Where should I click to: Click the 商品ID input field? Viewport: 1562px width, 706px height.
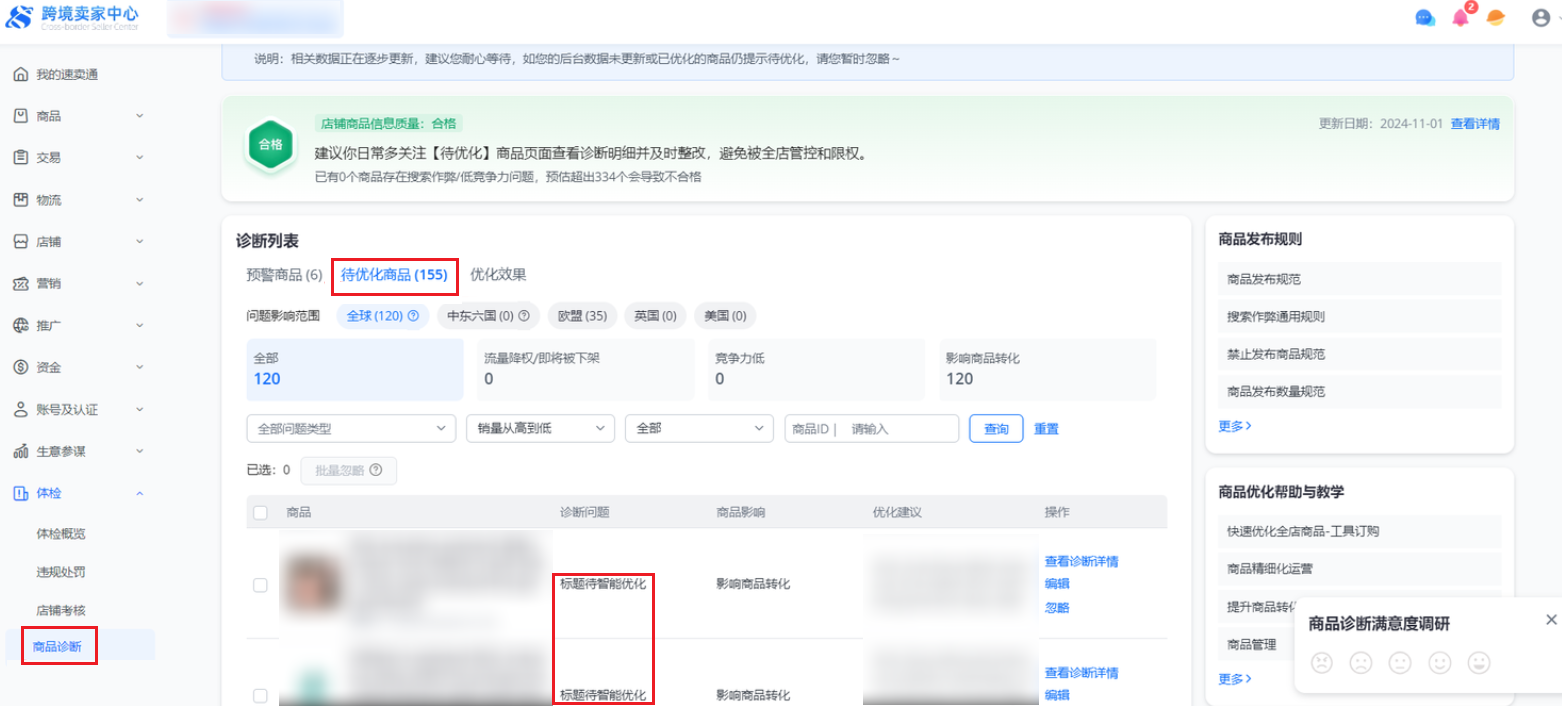[898, 428]
